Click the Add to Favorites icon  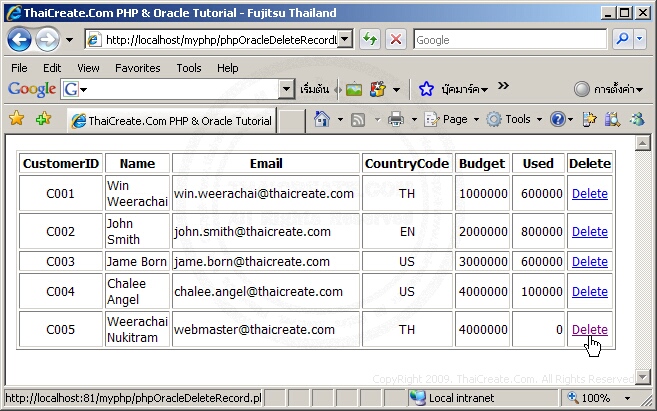(x=43, y=119)
